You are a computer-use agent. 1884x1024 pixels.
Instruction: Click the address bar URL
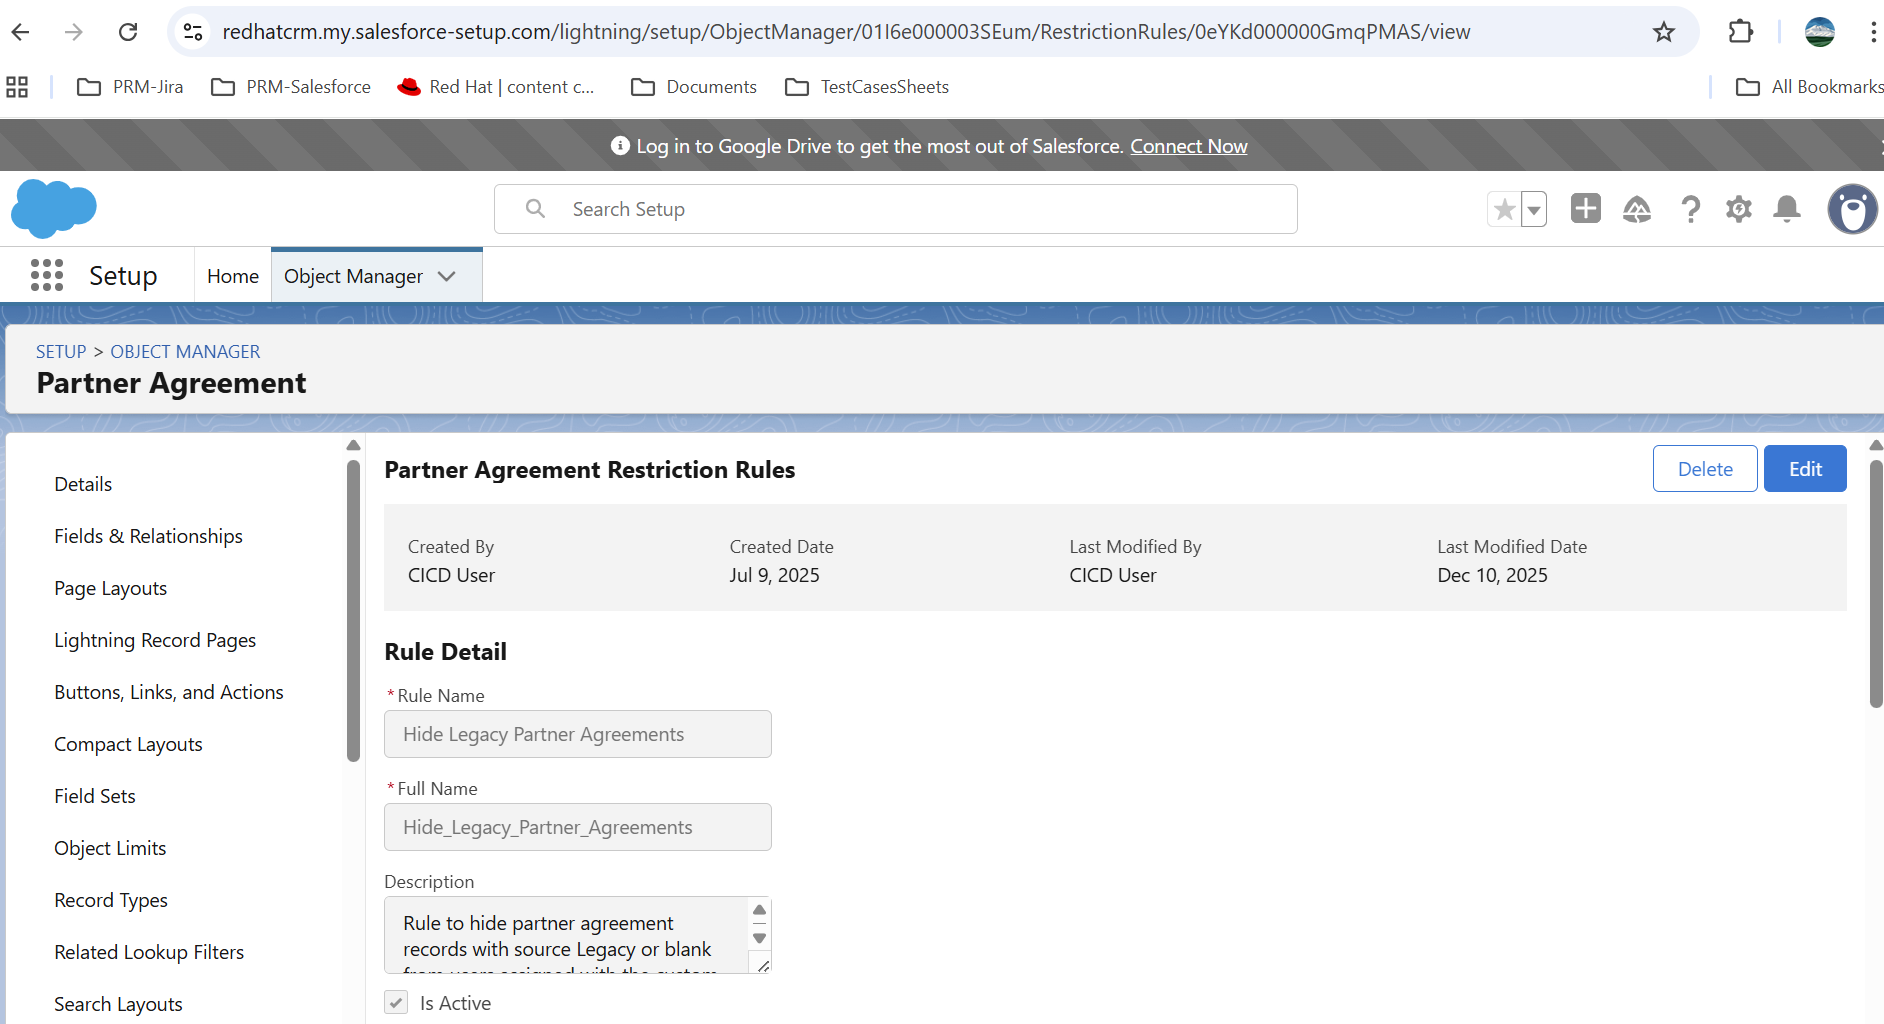[x=846, y=32]
